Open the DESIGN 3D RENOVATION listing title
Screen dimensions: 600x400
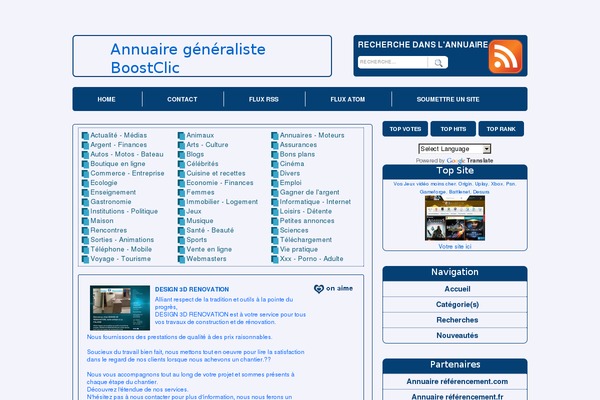[192, 289]
